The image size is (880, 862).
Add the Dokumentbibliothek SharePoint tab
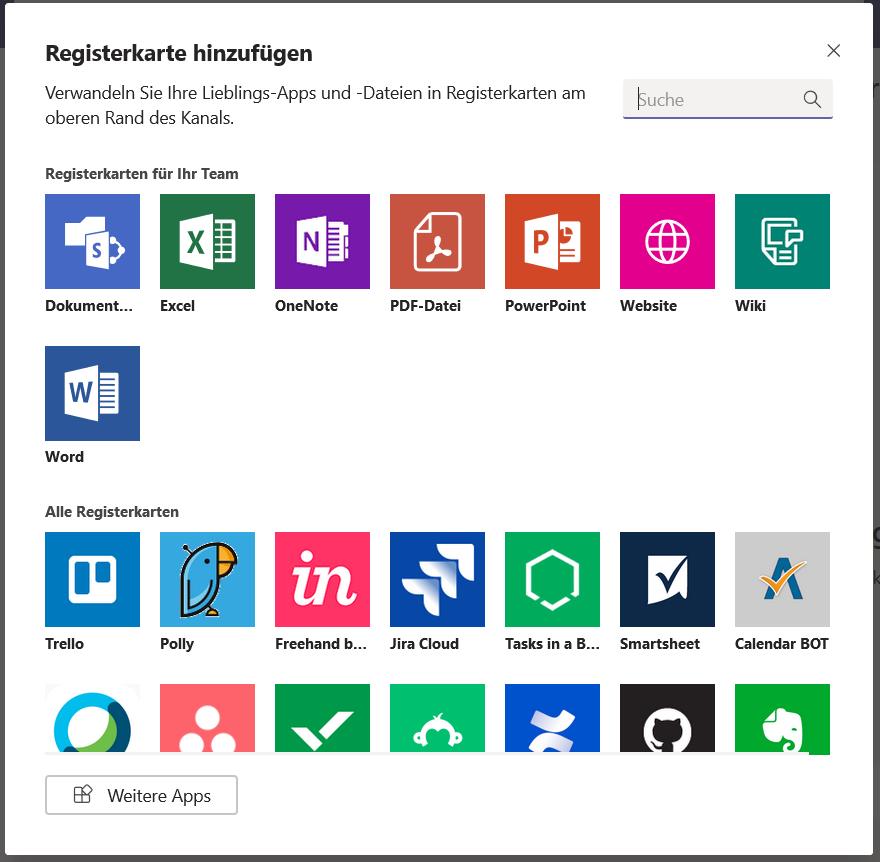(x=93, y=241)
